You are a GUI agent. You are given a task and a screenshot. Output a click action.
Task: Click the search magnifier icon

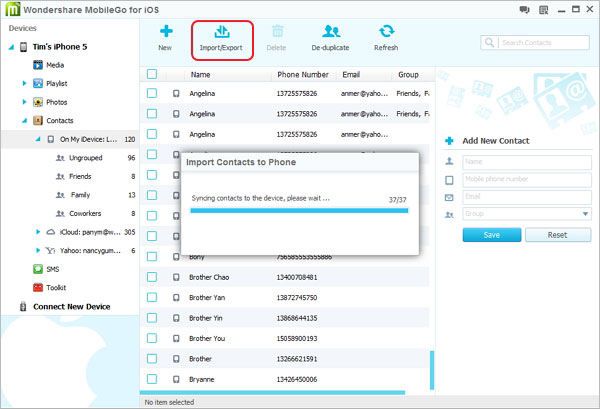tap(489, 42)
